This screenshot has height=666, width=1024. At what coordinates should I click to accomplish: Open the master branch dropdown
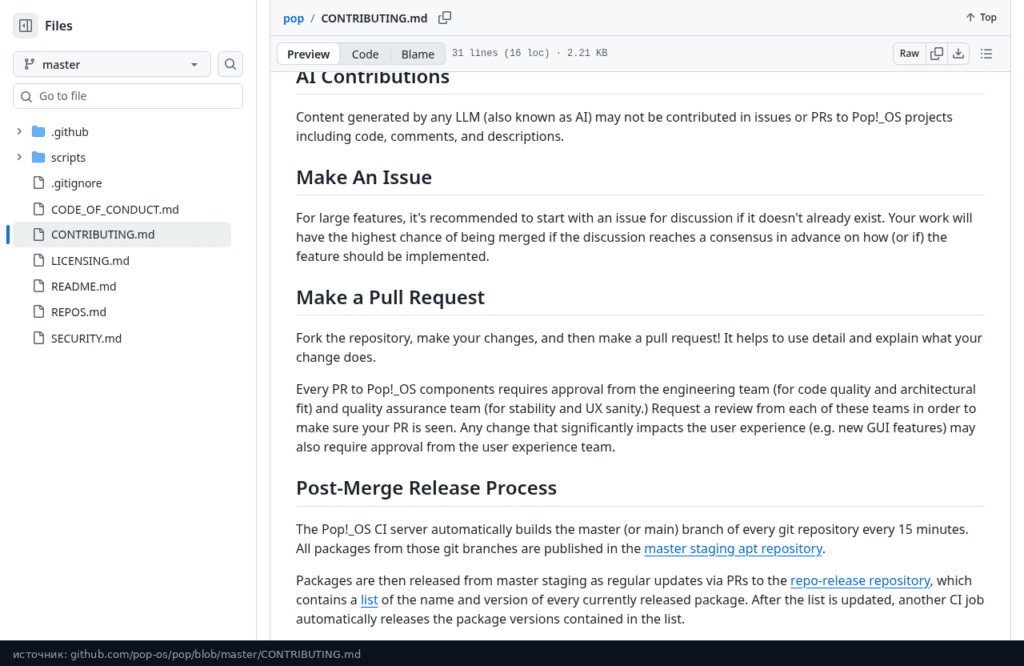(112, 64)
